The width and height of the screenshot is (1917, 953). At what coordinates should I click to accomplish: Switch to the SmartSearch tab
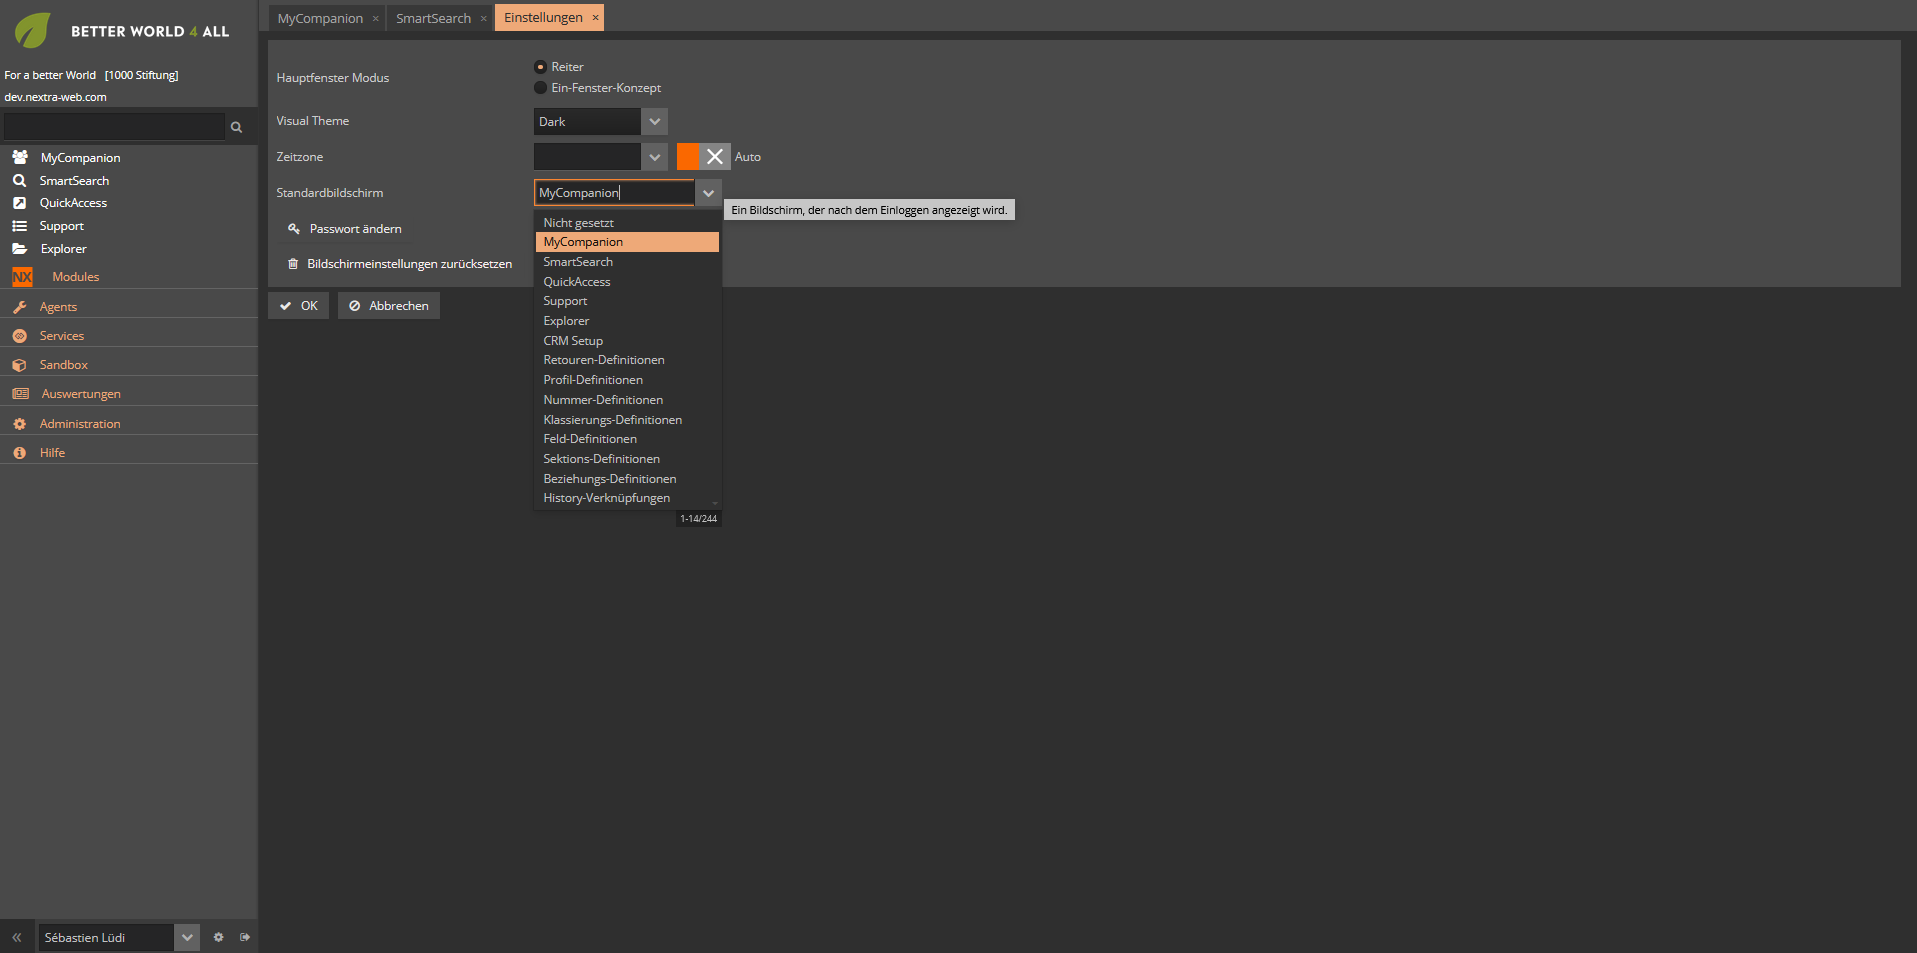[432, 17]
